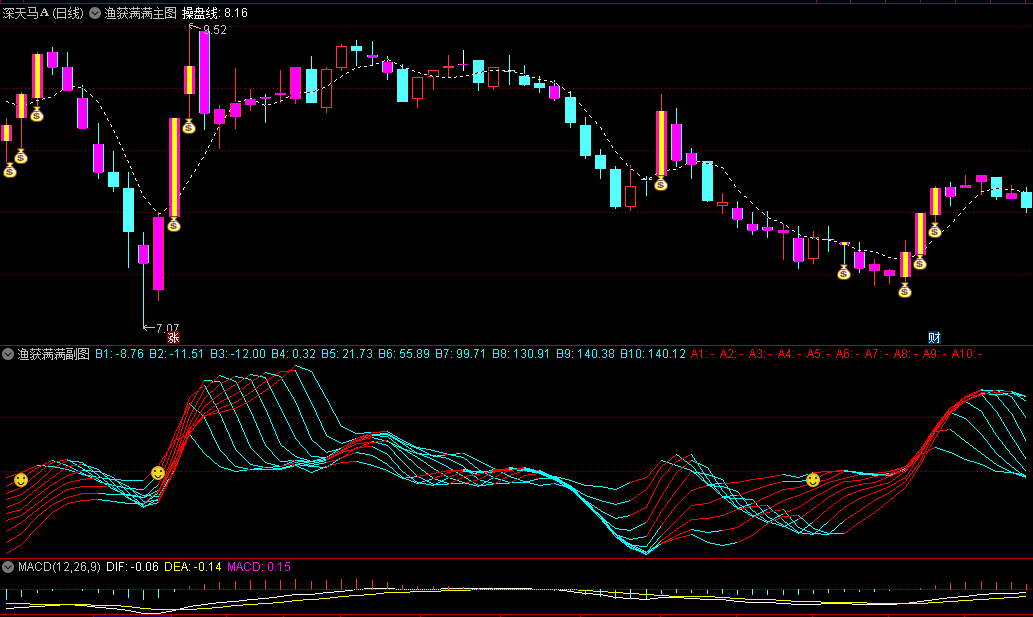Screen dimensions: 1033x617
Task: Click the money bag directly above the 财 marker
Action: coord(934,231)
